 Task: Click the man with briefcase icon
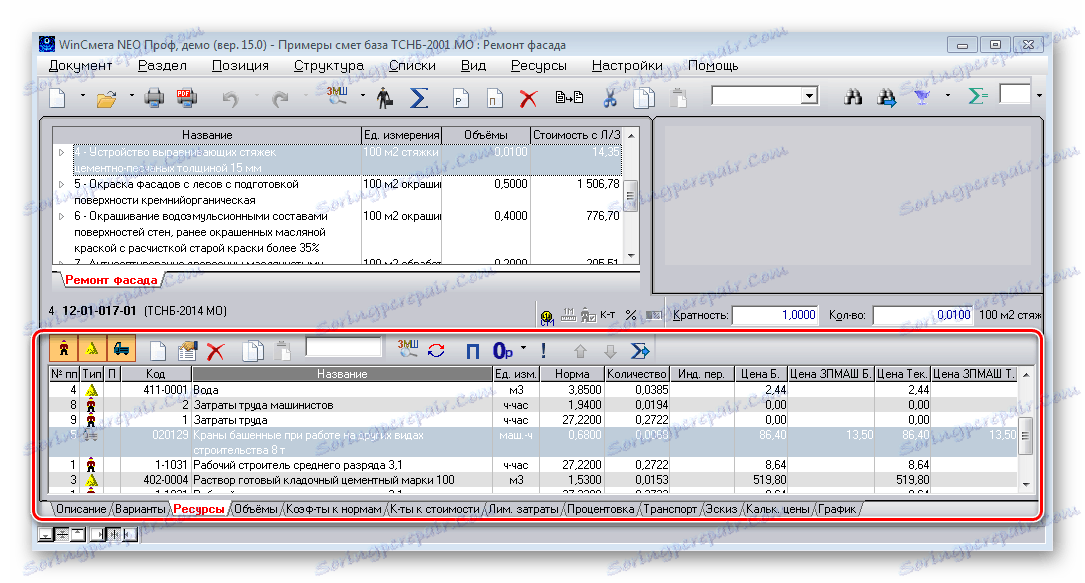pyautogui.click(x=385, y=98)
